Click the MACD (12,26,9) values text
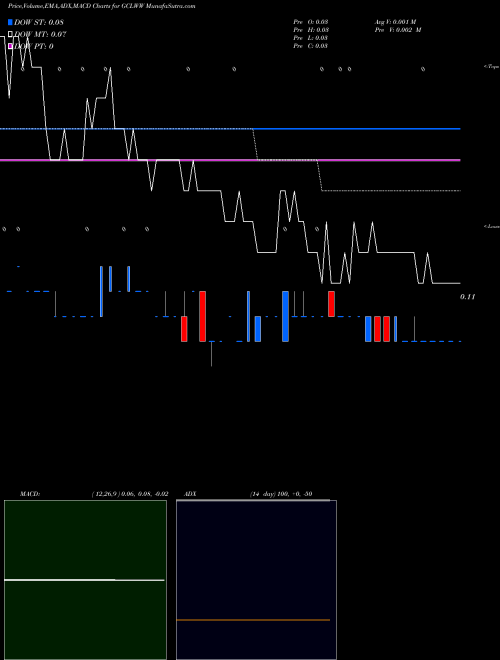Screen dimensions: 500x660 [130, 494]
